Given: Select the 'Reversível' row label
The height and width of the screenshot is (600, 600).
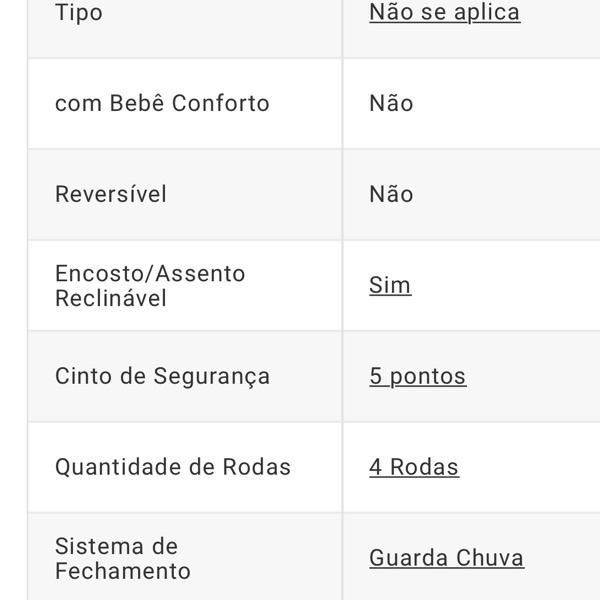Looking at the screenshot, I should click(x=111, y=194).
